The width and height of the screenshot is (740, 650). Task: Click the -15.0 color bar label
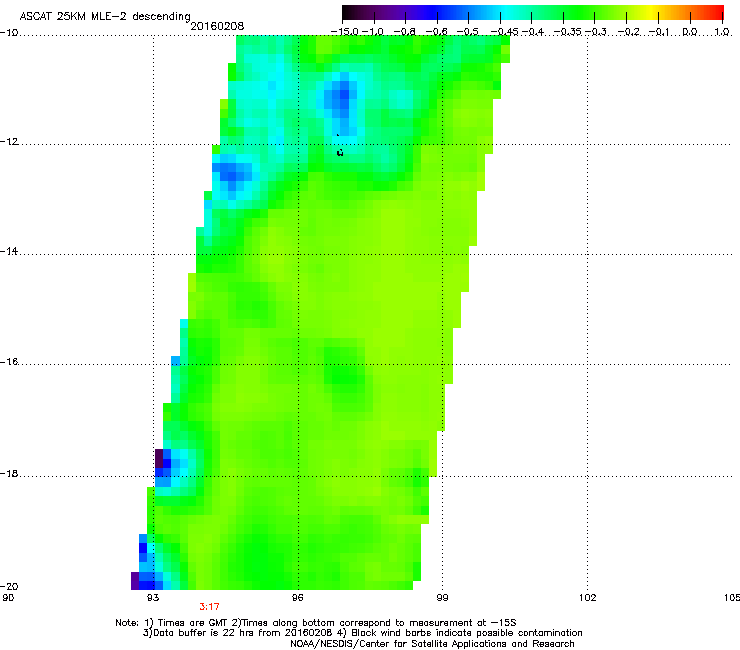tap(346, 32)
